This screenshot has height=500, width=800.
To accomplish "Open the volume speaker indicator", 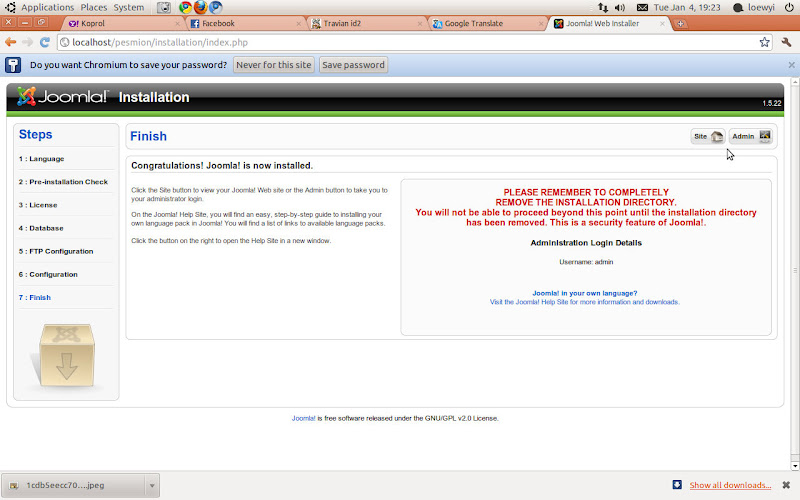I will 620,8.
